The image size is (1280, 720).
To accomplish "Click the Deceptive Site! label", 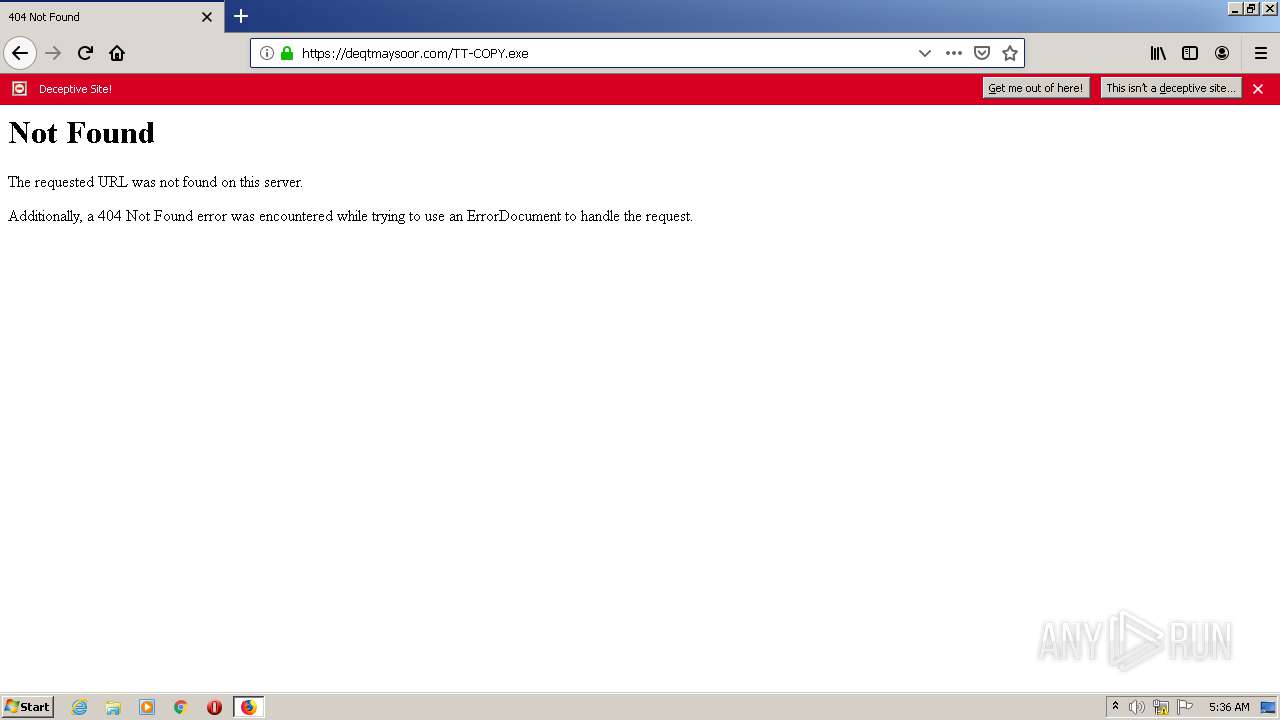I will [x=75, y=89].
